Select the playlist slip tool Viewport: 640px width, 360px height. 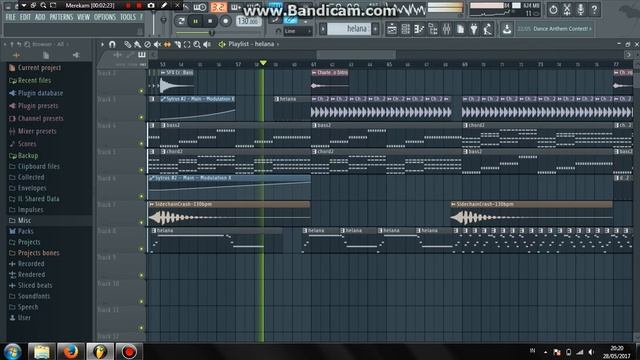[x=167, y=44]
